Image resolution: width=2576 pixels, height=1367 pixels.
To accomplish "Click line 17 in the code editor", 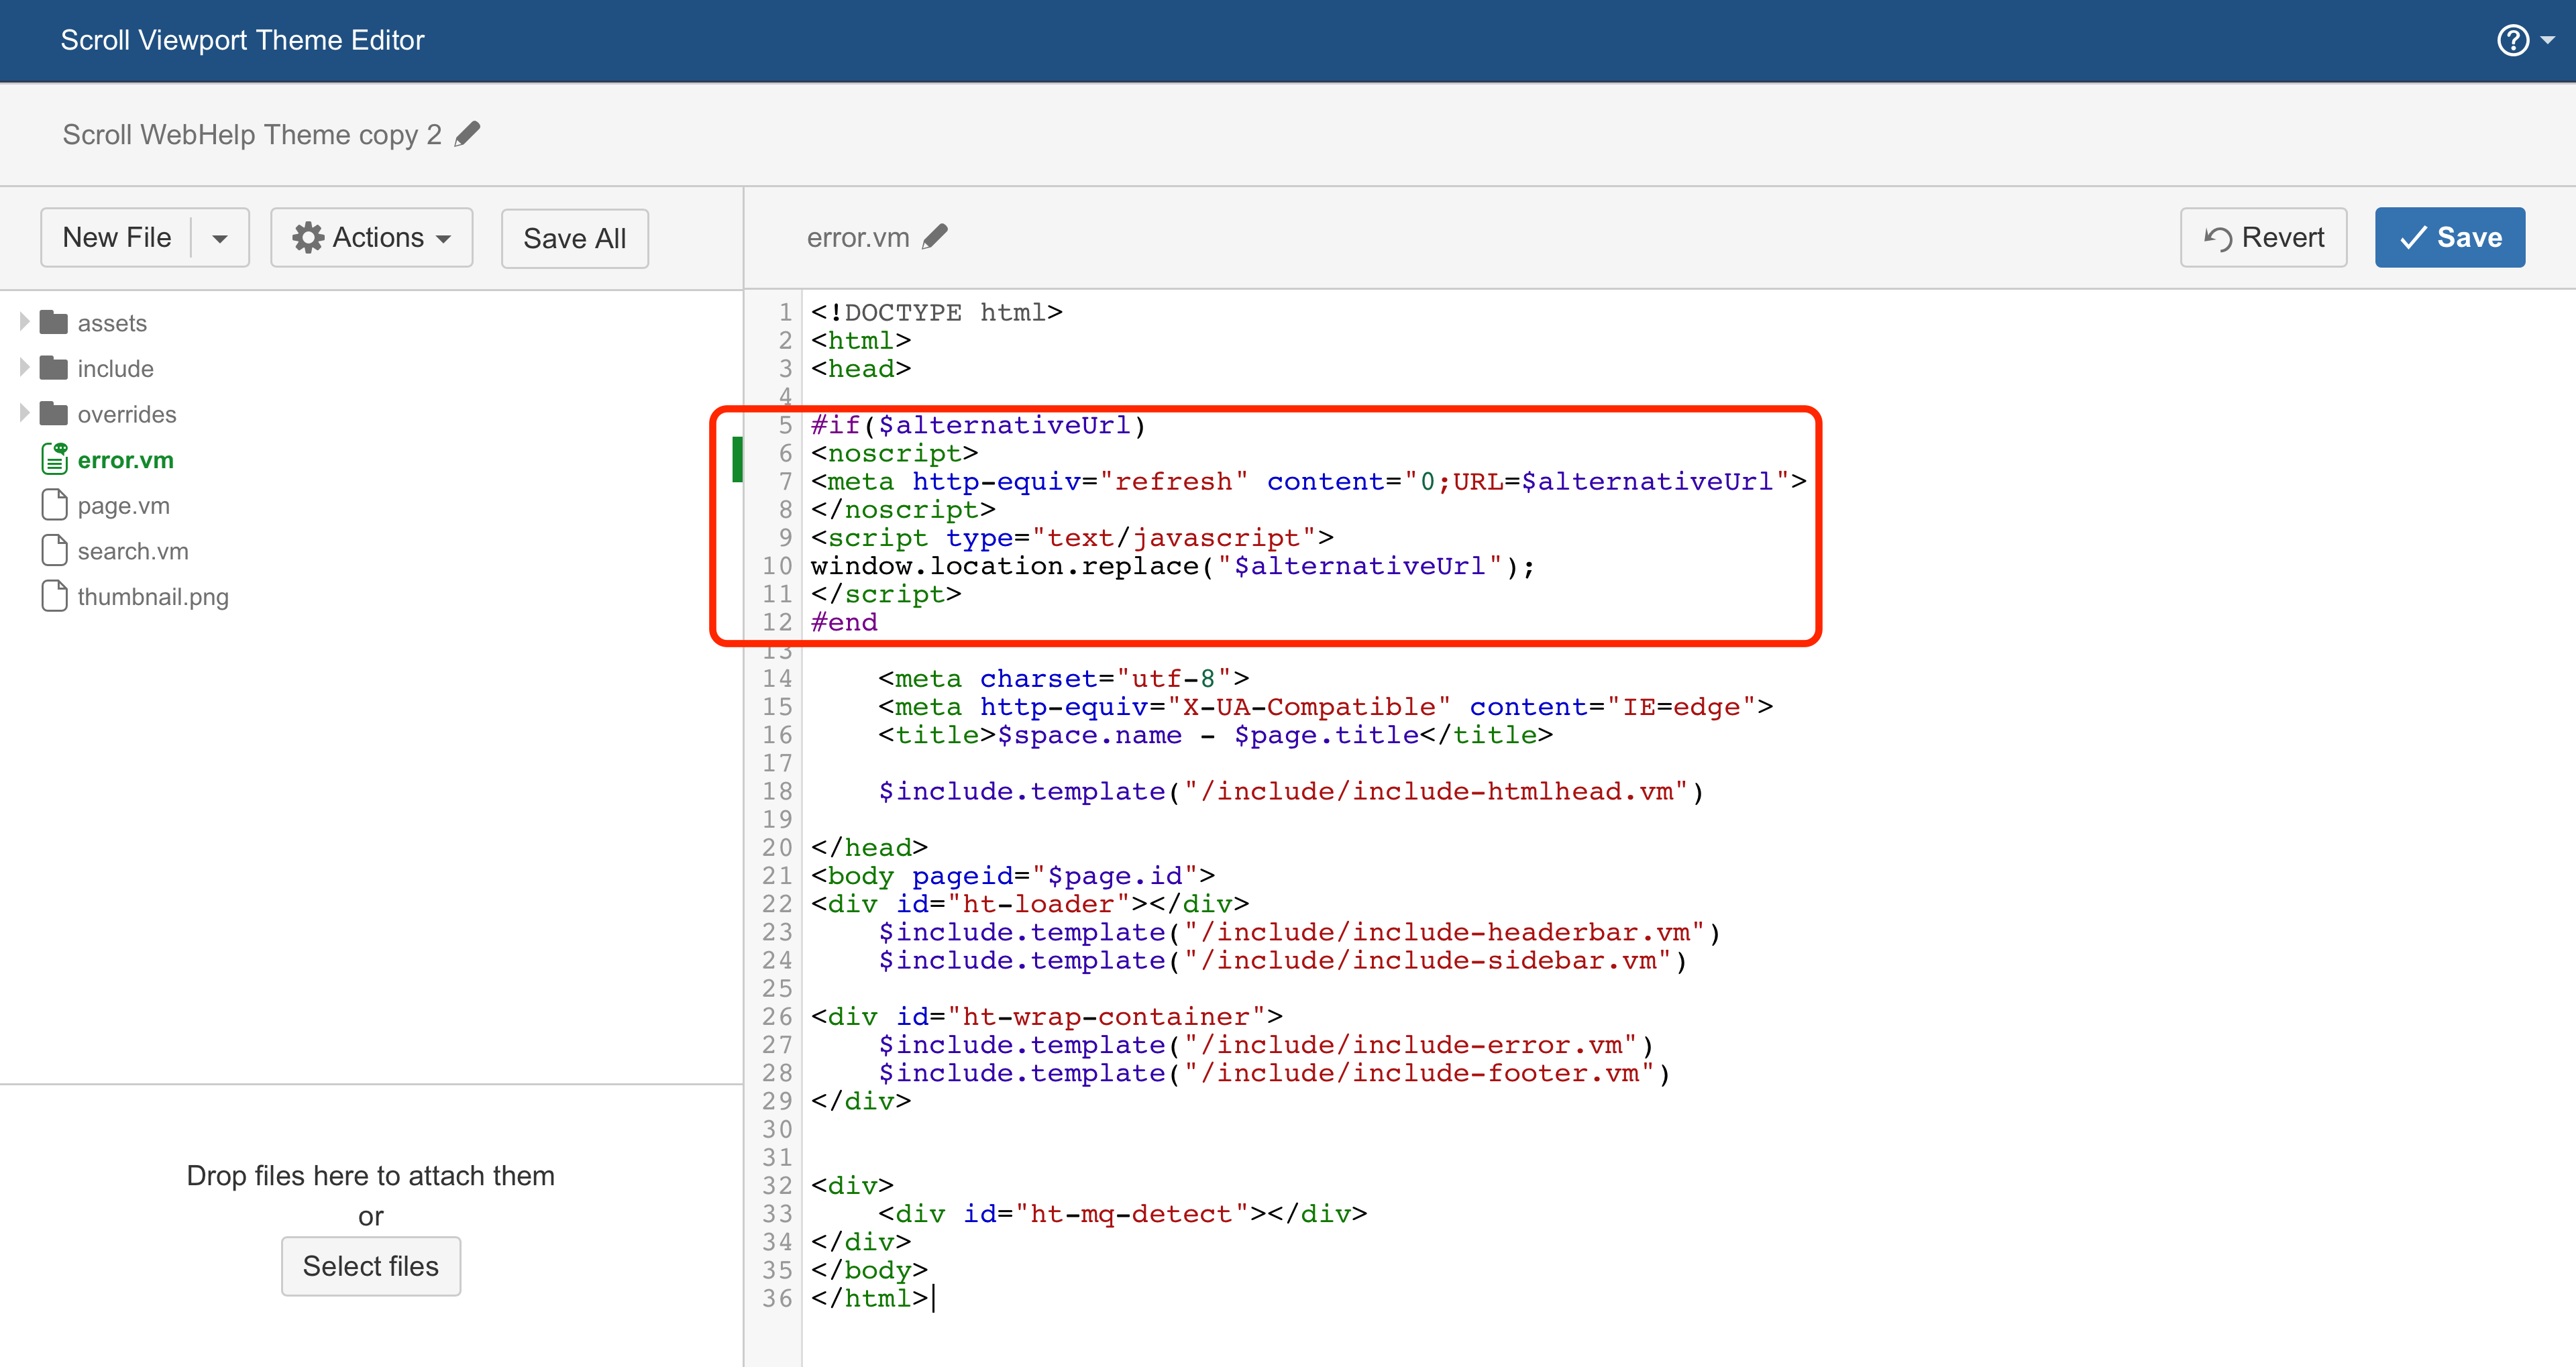I will coord(1000,763).
